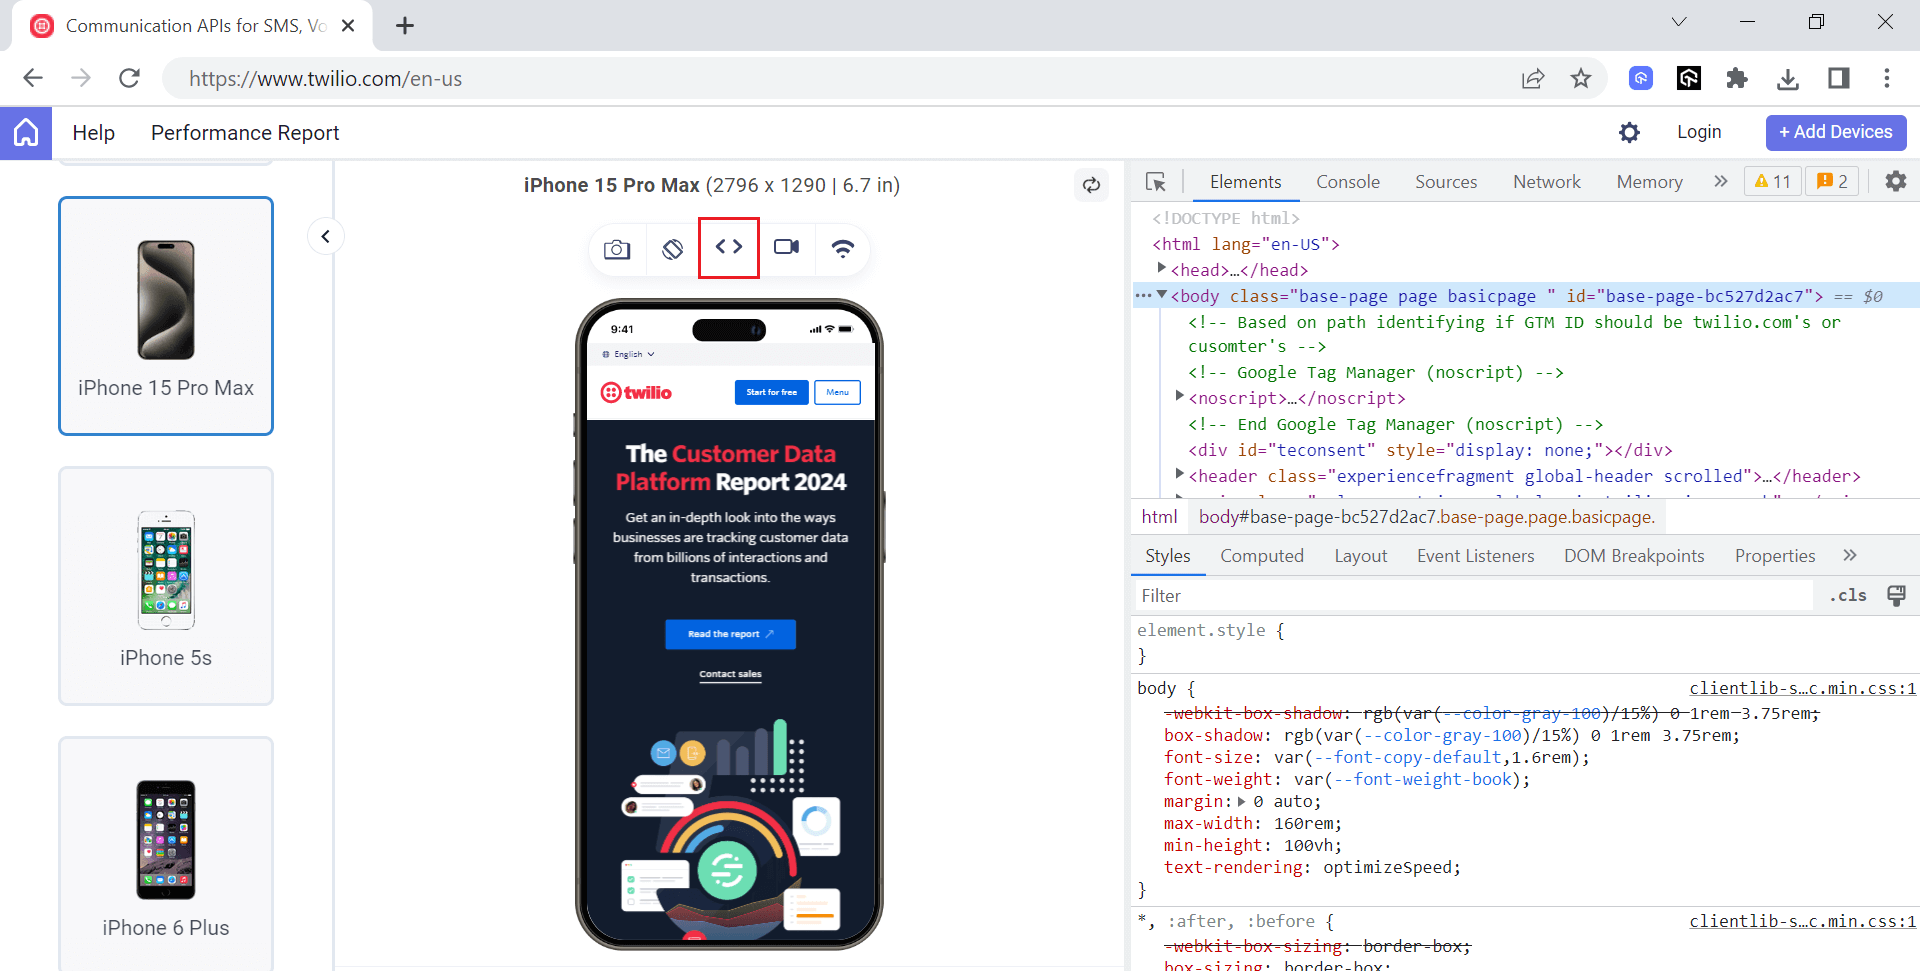Click the downloads icon in browser toolbar
1920x971 pixels.
[1788, 78]
